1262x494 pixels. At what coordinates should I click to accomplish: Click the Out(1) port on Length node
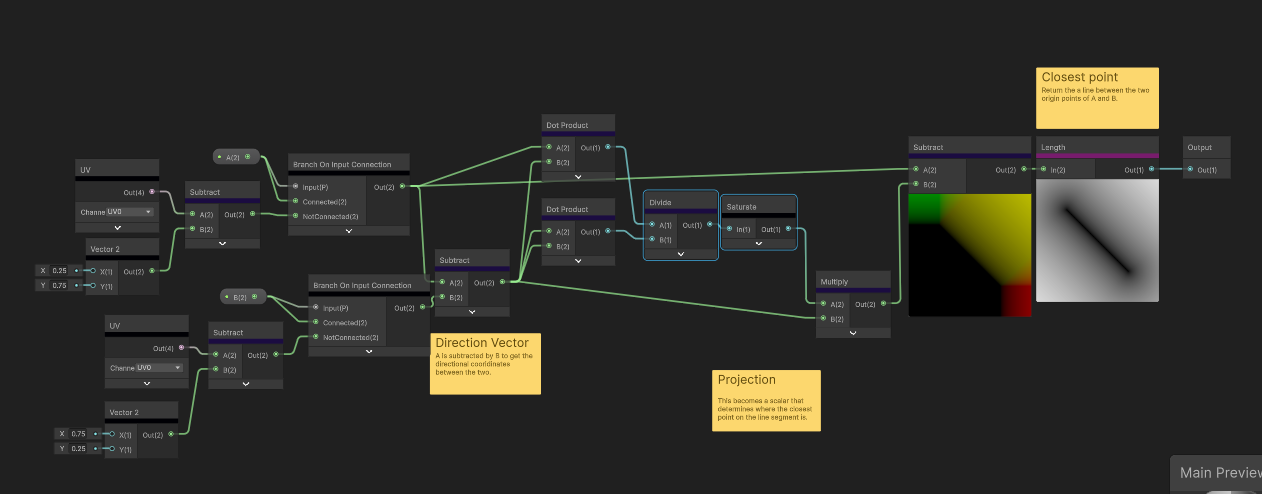click(1151, 170)
